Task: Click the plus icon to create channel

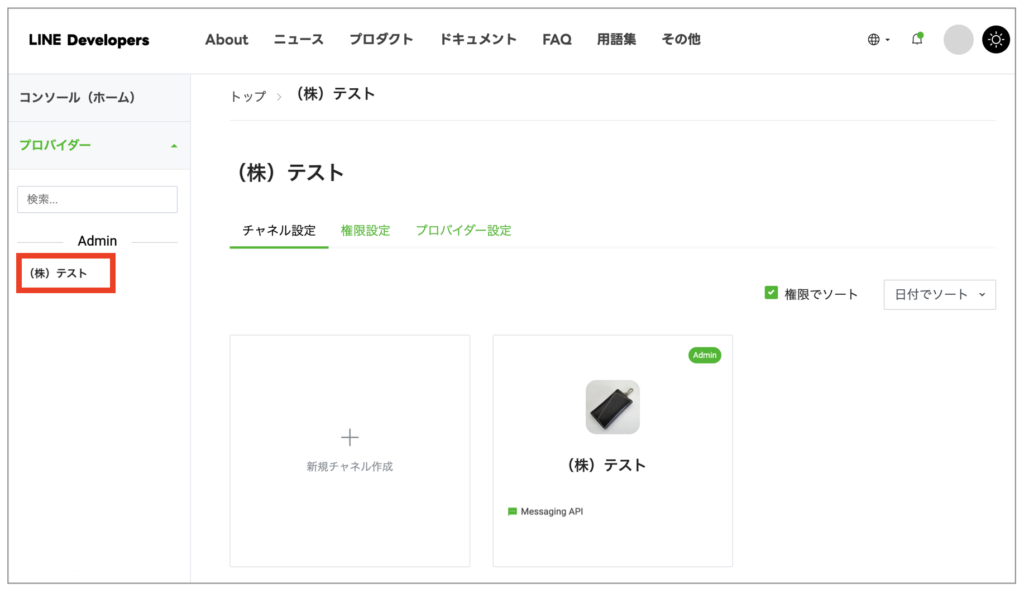Action: 350,437
